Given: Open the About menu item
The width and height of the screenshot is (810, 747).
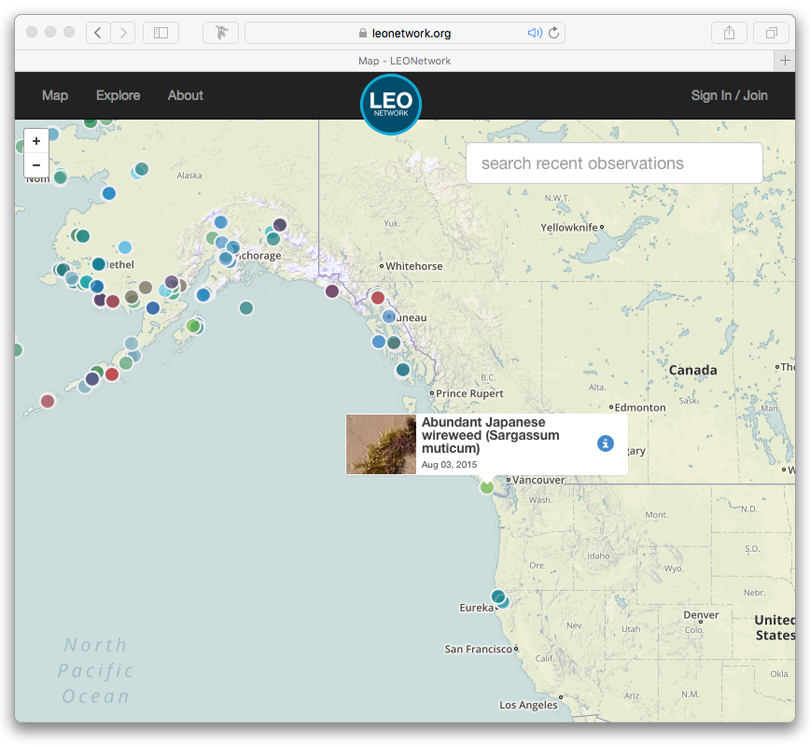Looking at the screenshot, I should coord(185,96).
